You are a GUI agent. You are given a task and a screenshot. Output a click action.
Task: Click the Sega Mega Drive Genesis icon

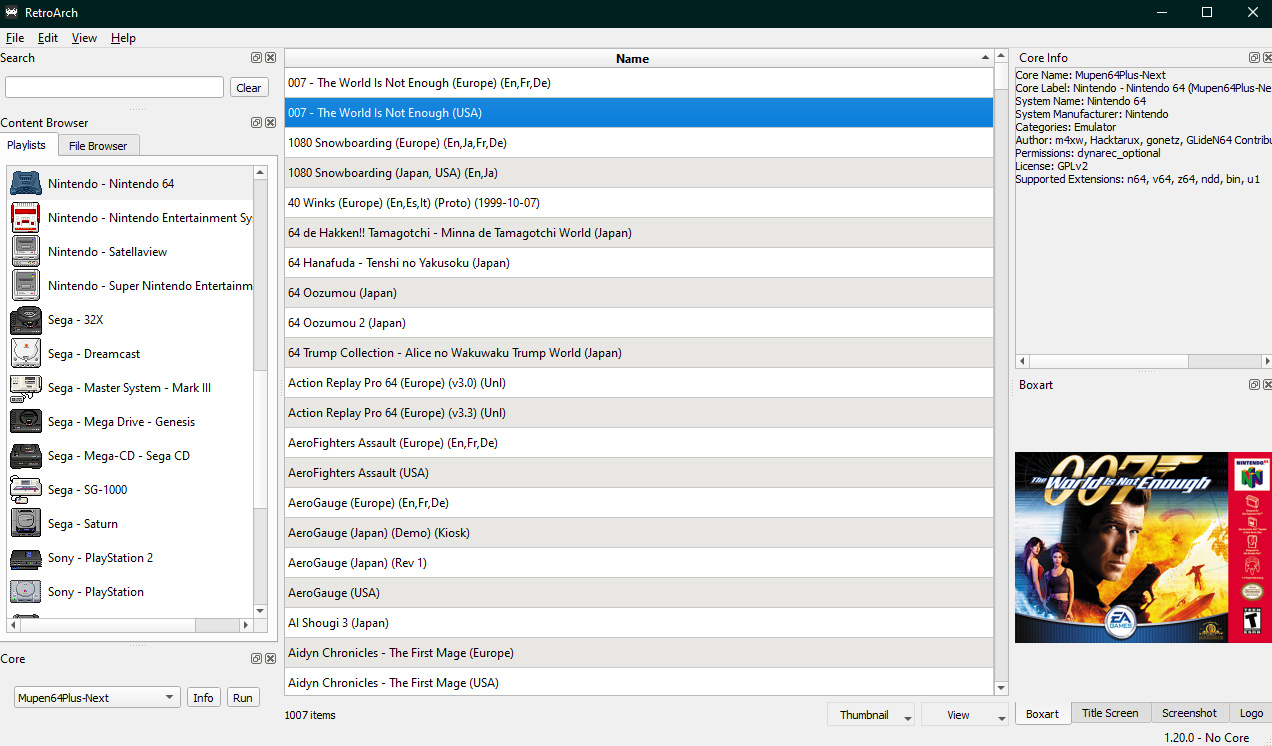(25, 422)
